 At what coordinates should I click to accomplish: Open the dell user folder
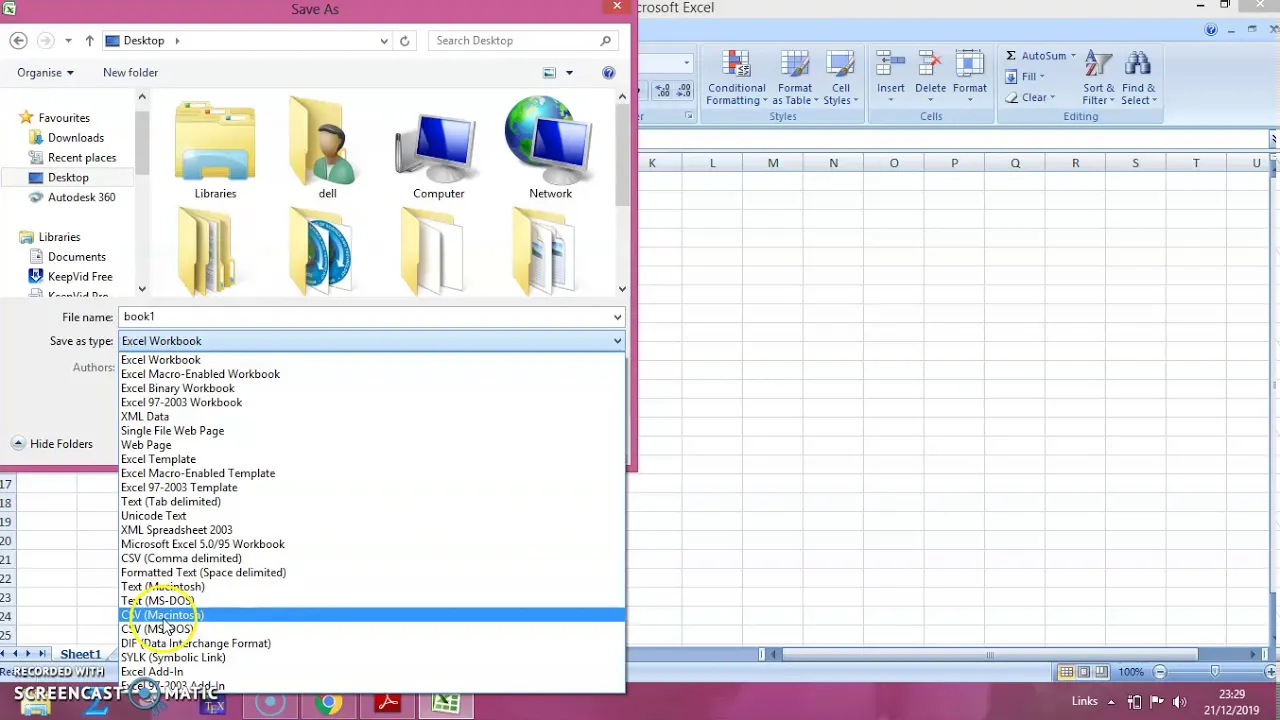point(327,148)
